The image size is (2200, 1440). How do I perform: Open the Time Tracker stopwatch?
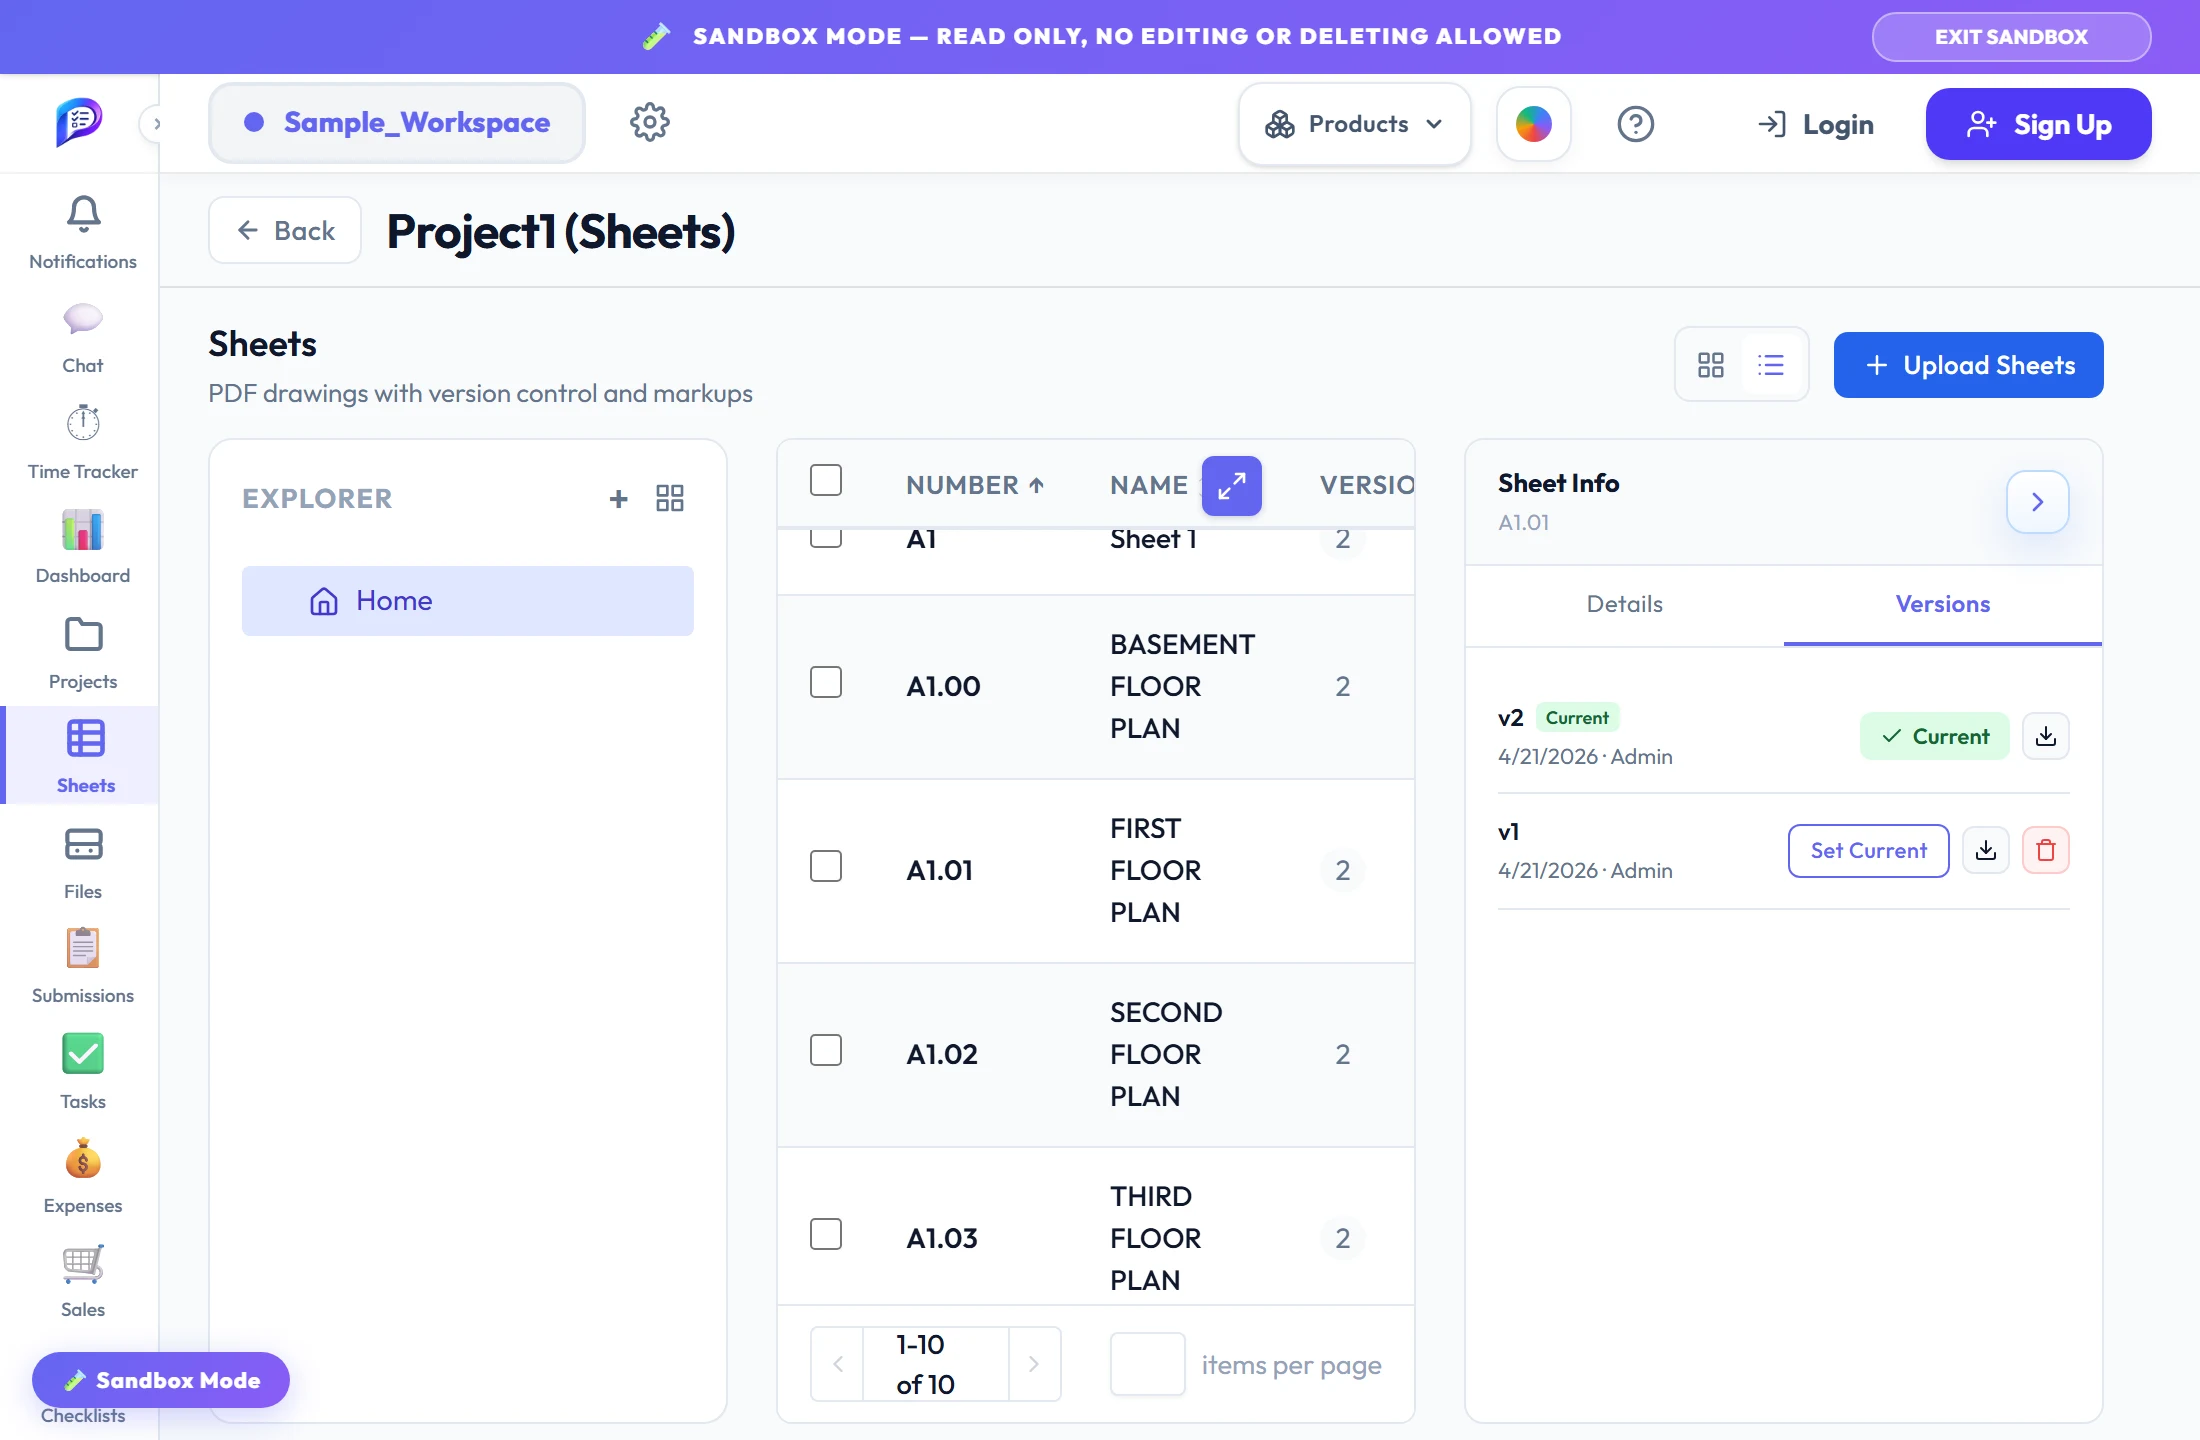click(x=83, y=442)
